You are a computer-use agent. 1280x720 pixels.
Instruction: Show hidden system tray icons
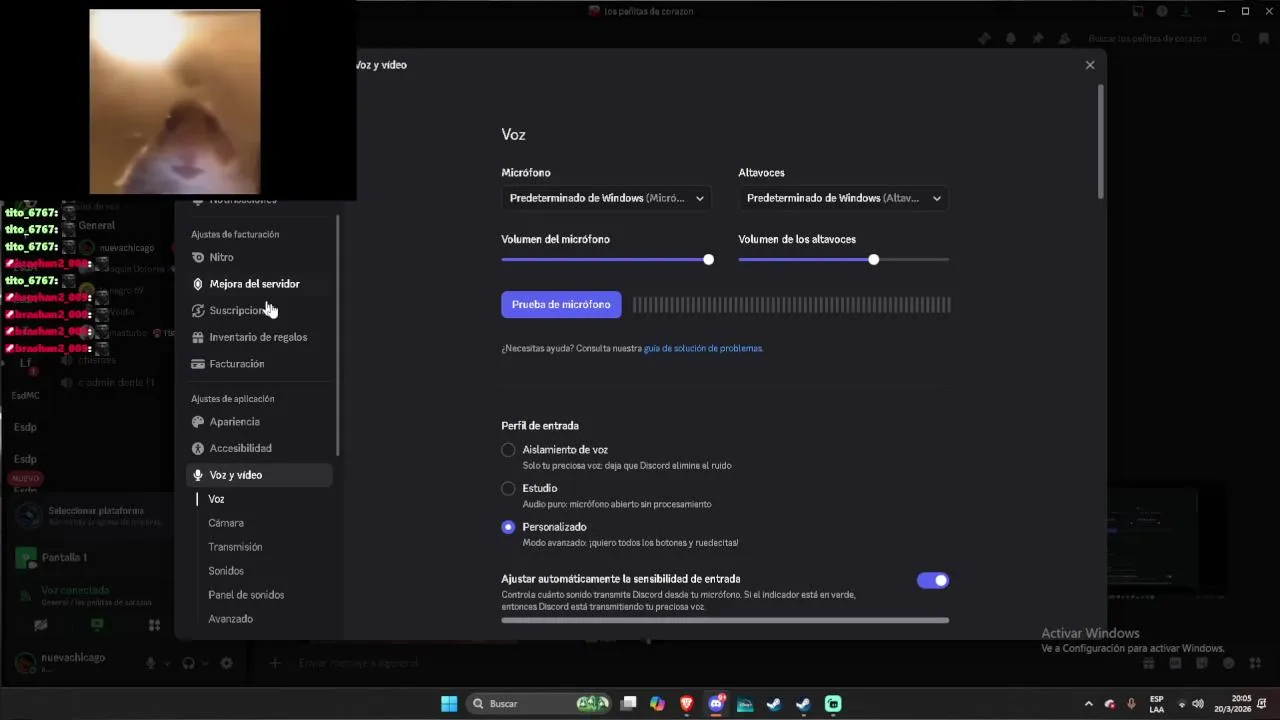(x=1089, y=704)
